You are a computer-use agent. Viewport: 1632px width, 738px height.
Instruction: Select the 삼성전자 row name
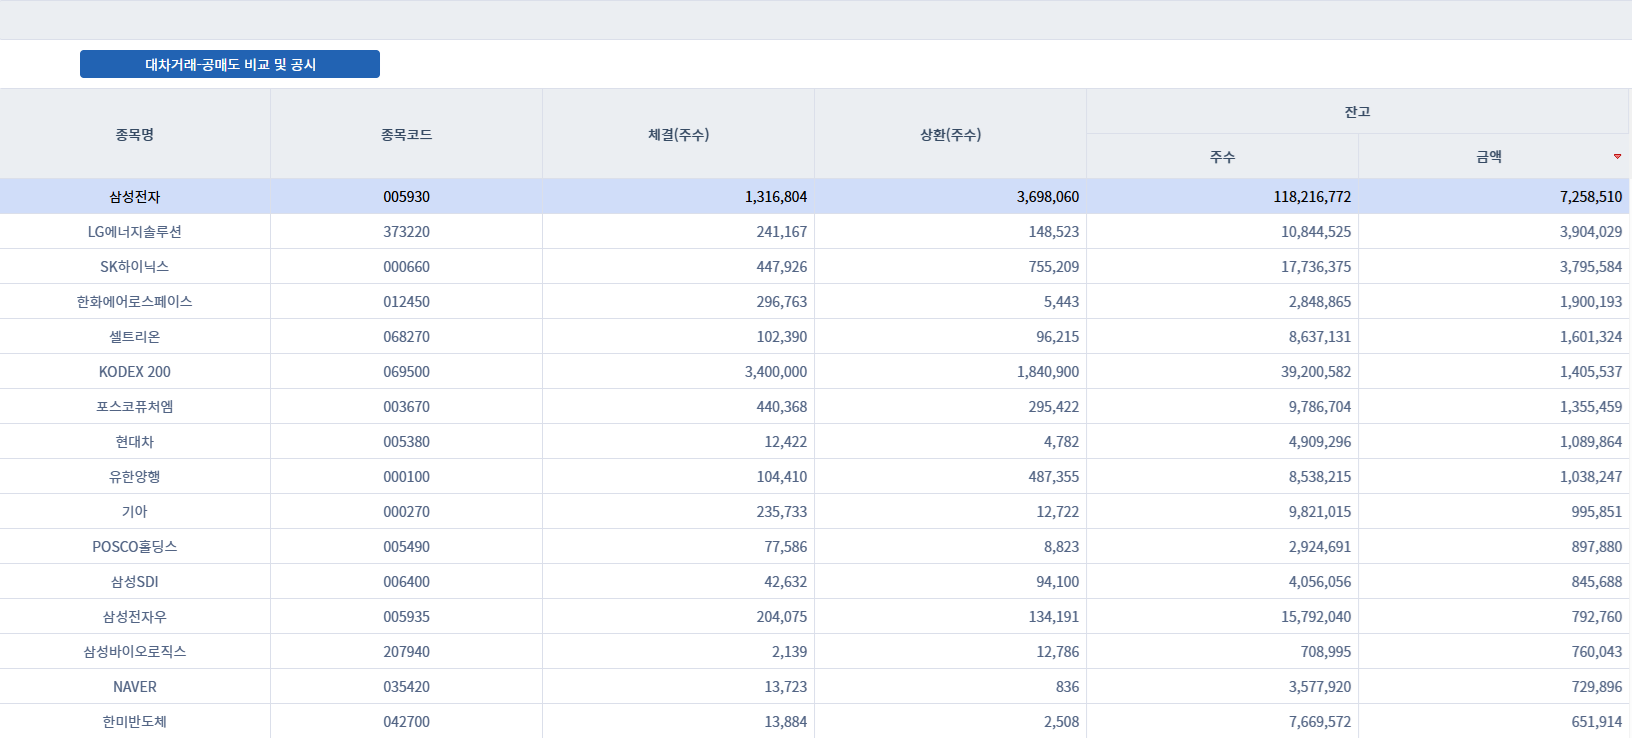(x=135, y=197)
